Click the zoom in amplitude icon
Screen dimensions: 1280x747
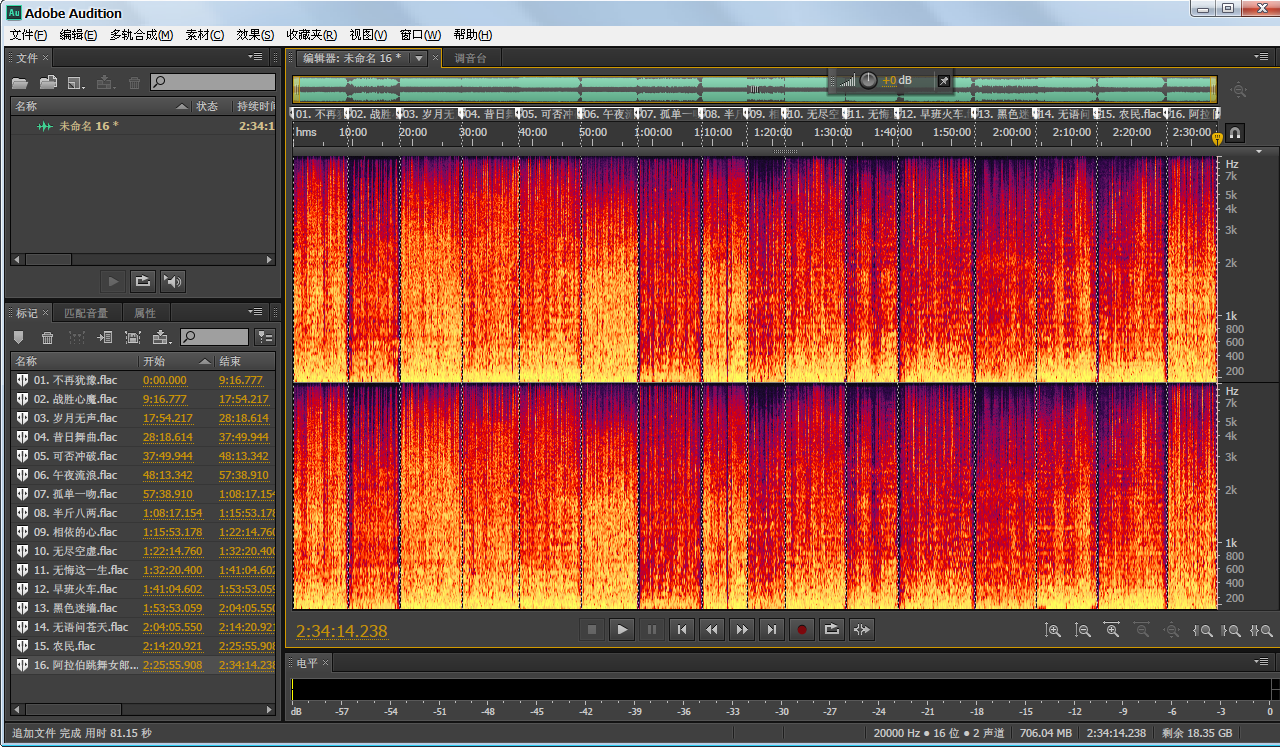1052,630
